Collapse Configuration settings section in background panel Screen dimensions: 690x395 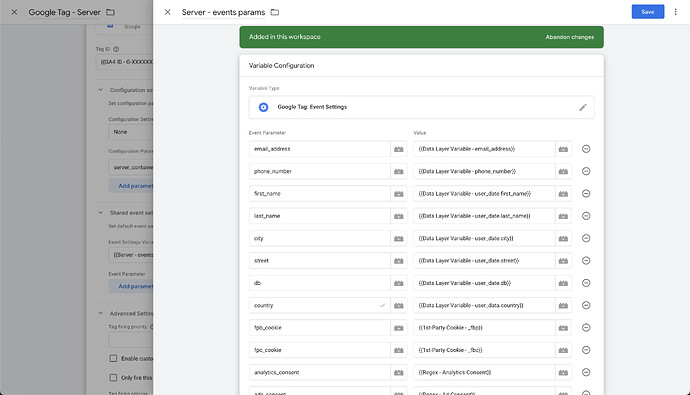(x=100, y=90)
